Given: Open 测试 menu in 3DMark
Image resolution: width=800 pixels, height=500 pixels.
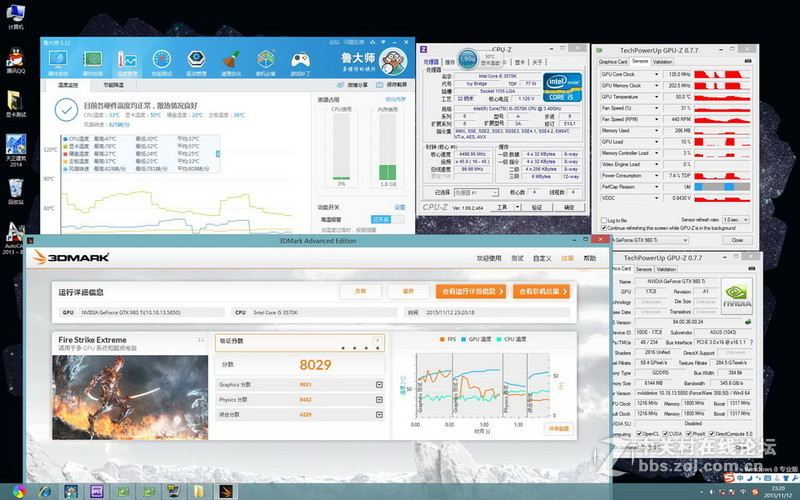Looking at the screenshot, I should pos(517,259).
